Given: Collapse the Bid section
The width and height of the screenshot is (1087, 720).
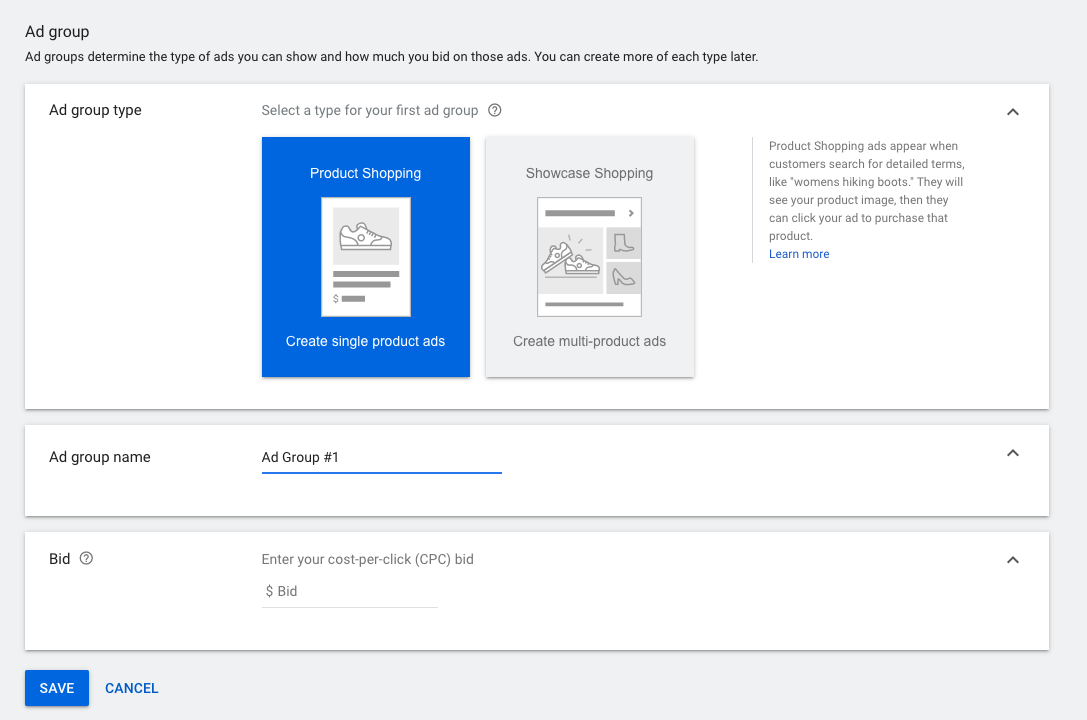Looking at the screenshot, I should pyautogui.click(x=1013, y=560).
